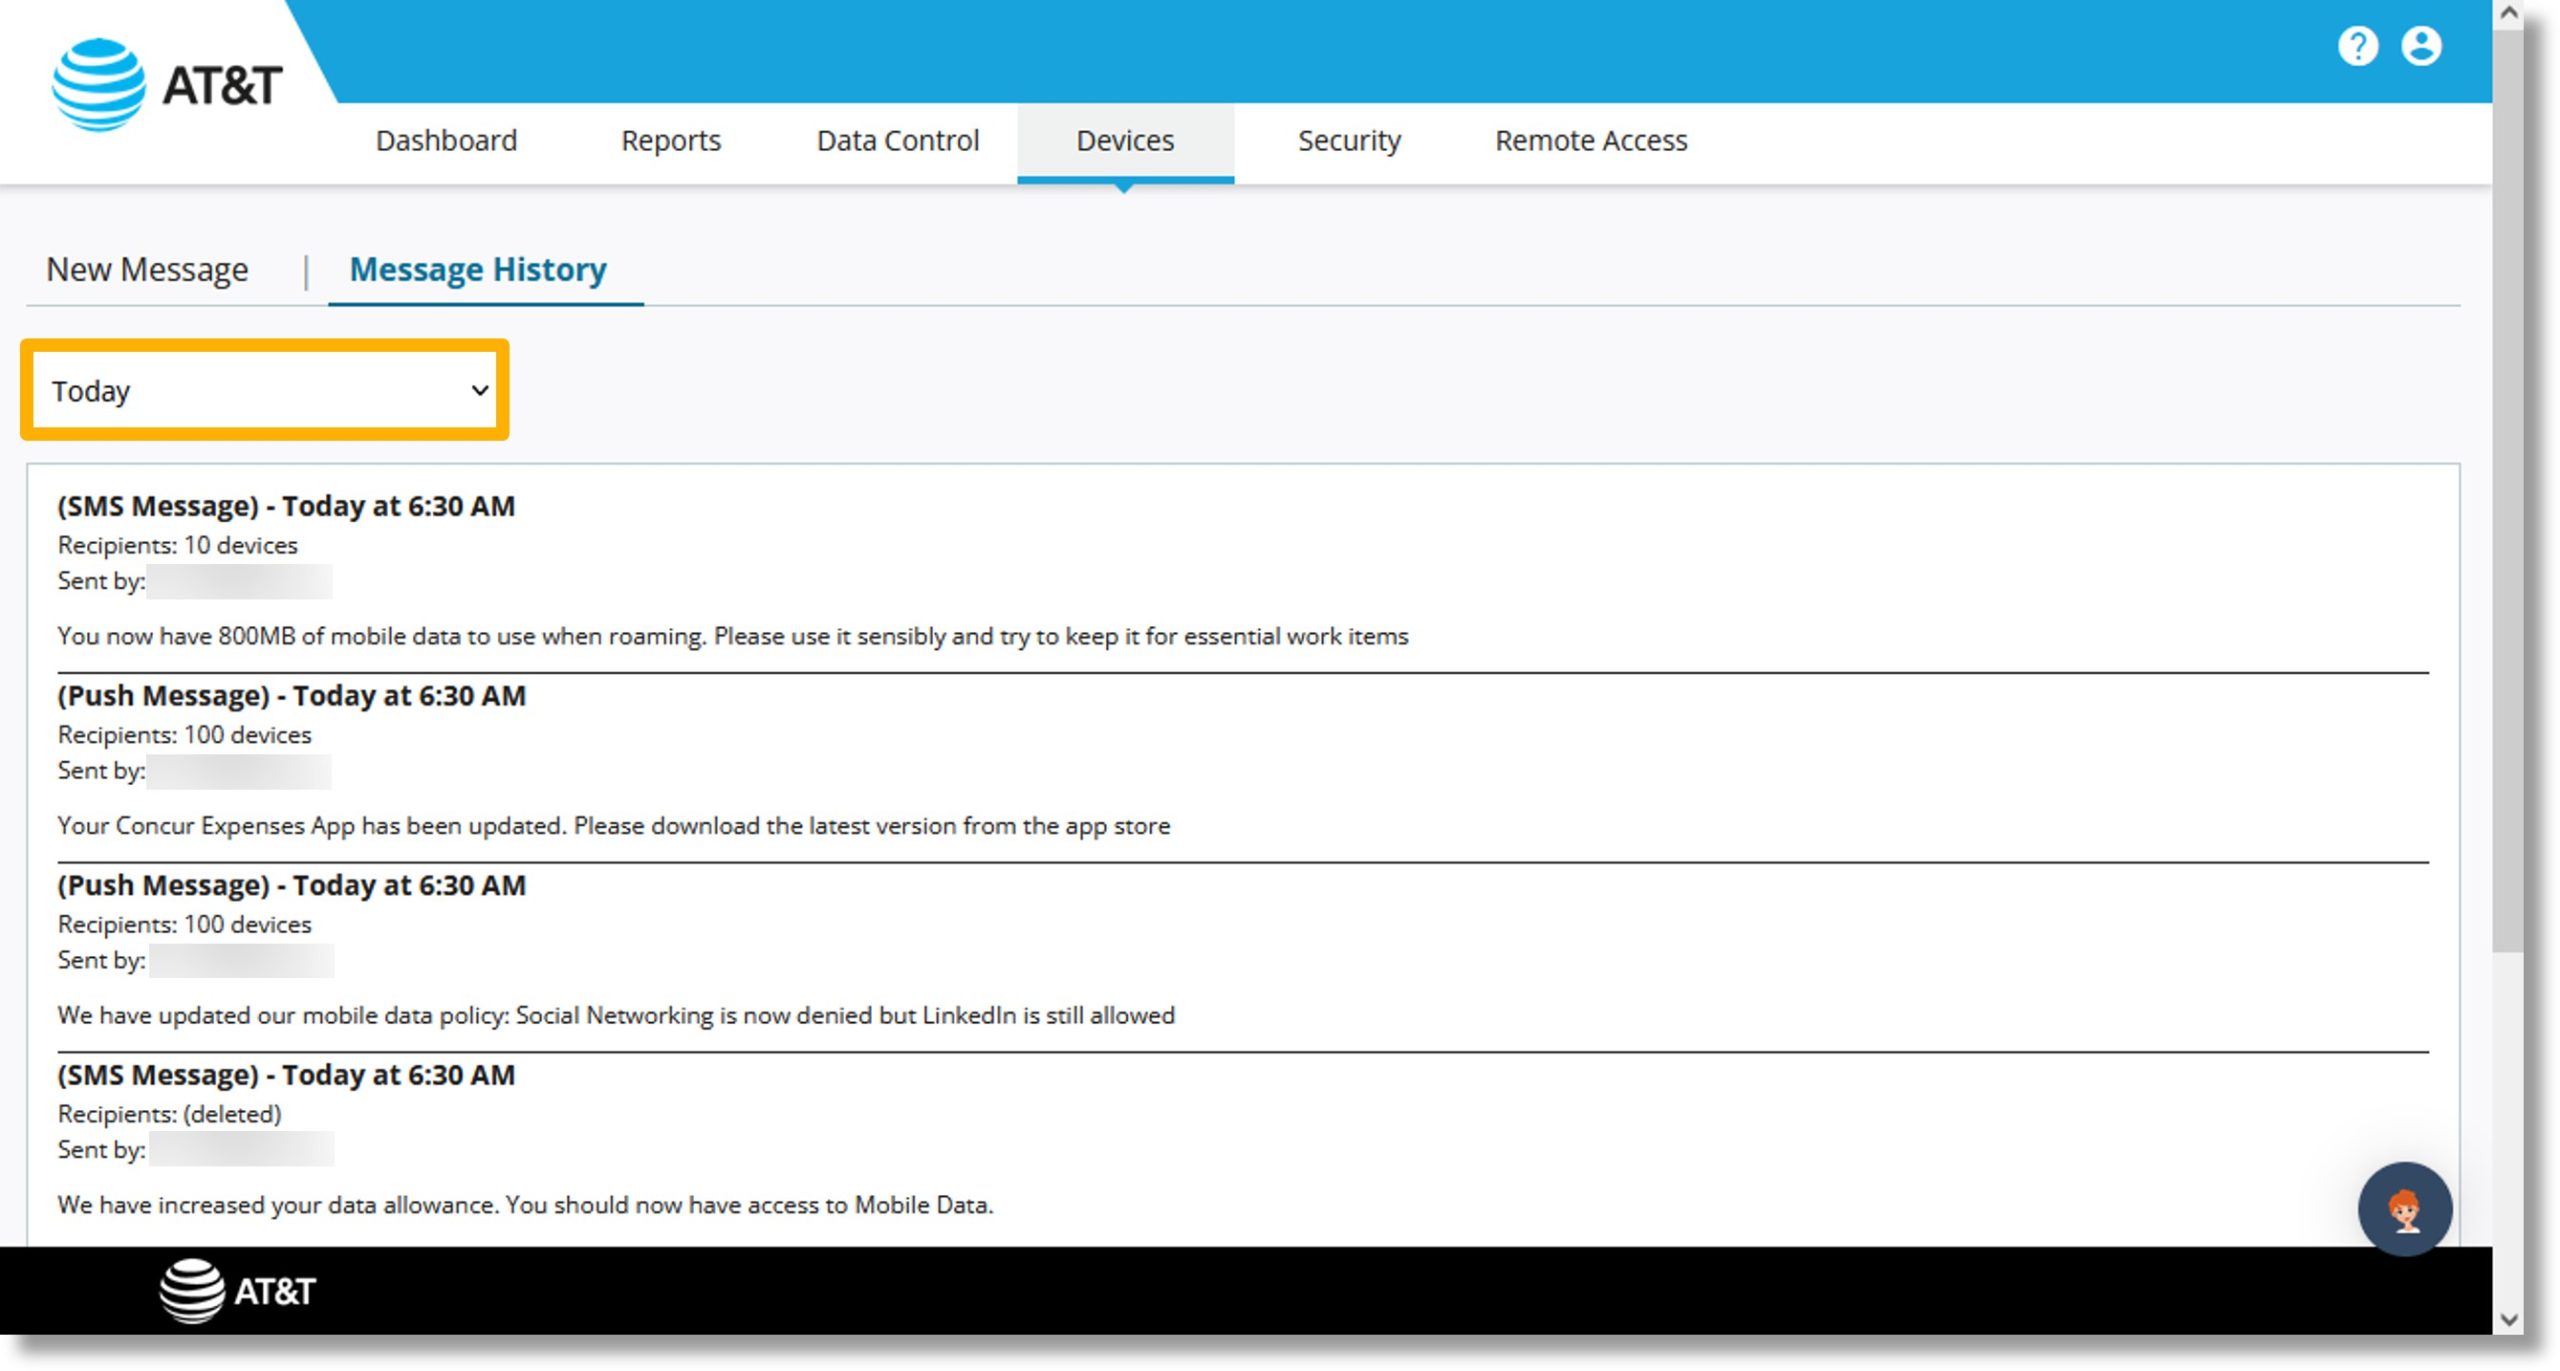This screenshot has width=2560, height=1371.
Task: Click the Devices menu item
Action: pos(1124,140)
